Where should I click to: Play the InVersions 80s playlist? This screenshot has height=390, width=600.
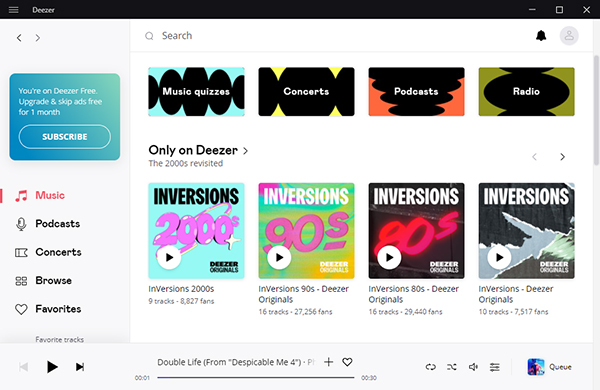point(389,258)
